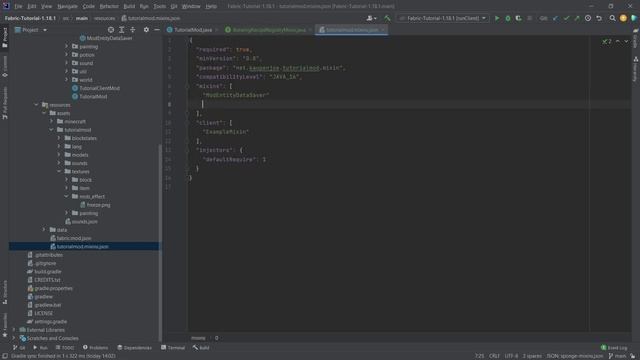Select build.gradle file in tree
The height and width of the screenshot is (360, 640).
pyautogui.click(x=48, y=271)
